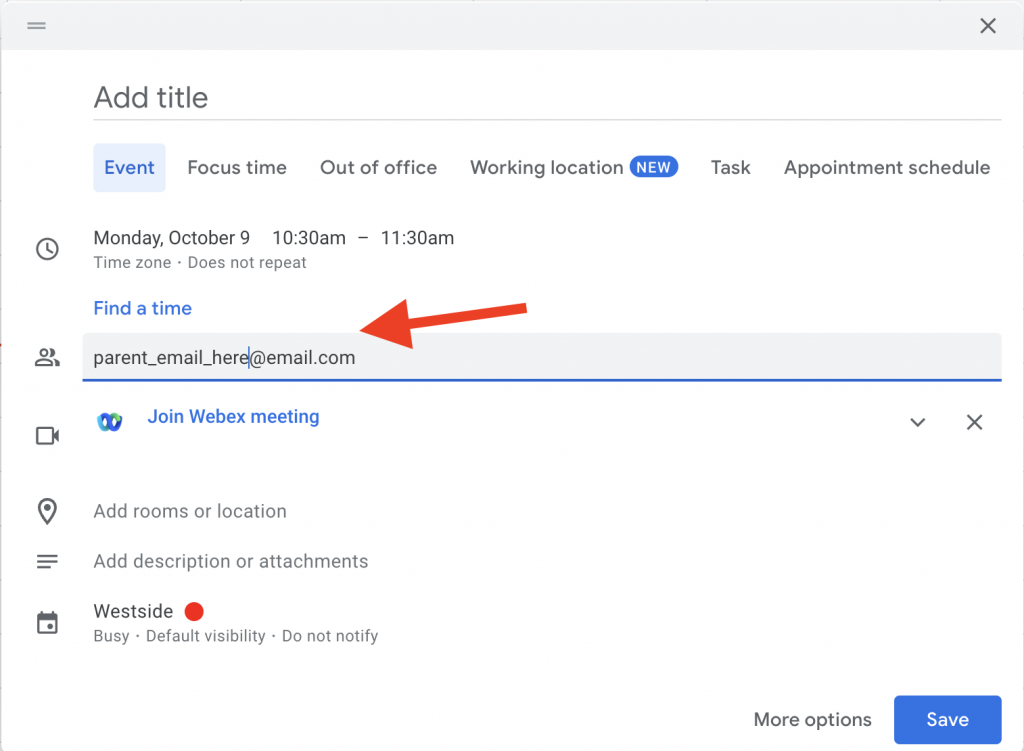The height and width of the screenshot is (751, 1024).
Task: Switch to Out of office tab
Action: (378, 168)
